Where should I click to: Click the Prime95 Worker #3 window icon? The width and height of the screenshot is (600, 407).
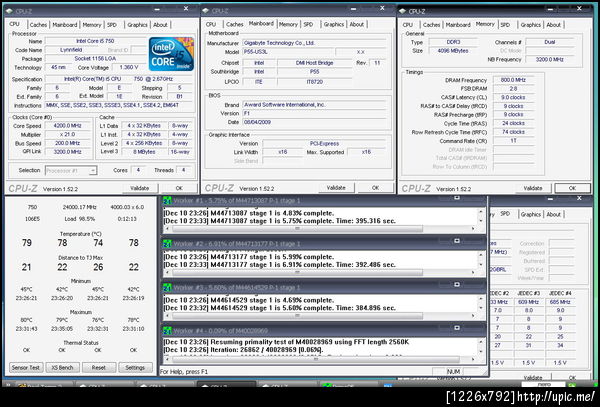coord(167,287)
